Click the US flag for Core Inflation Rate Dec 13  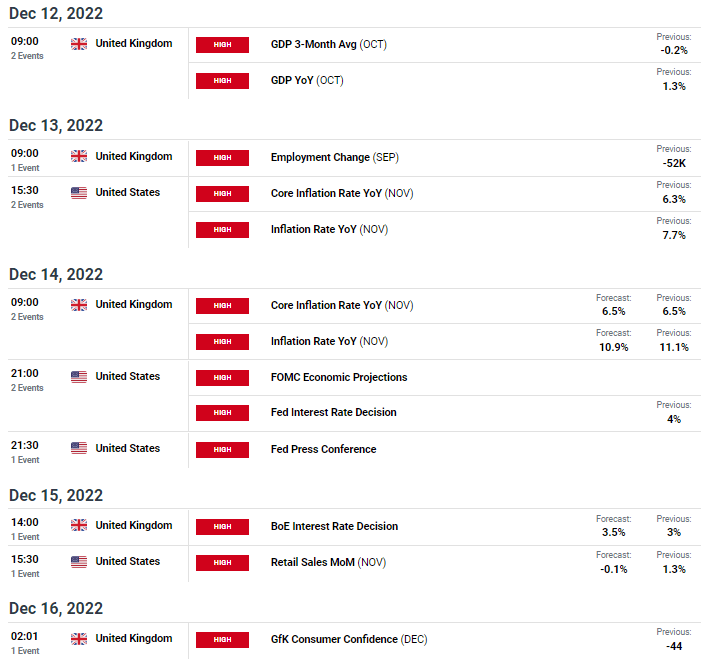coord(79,193)
